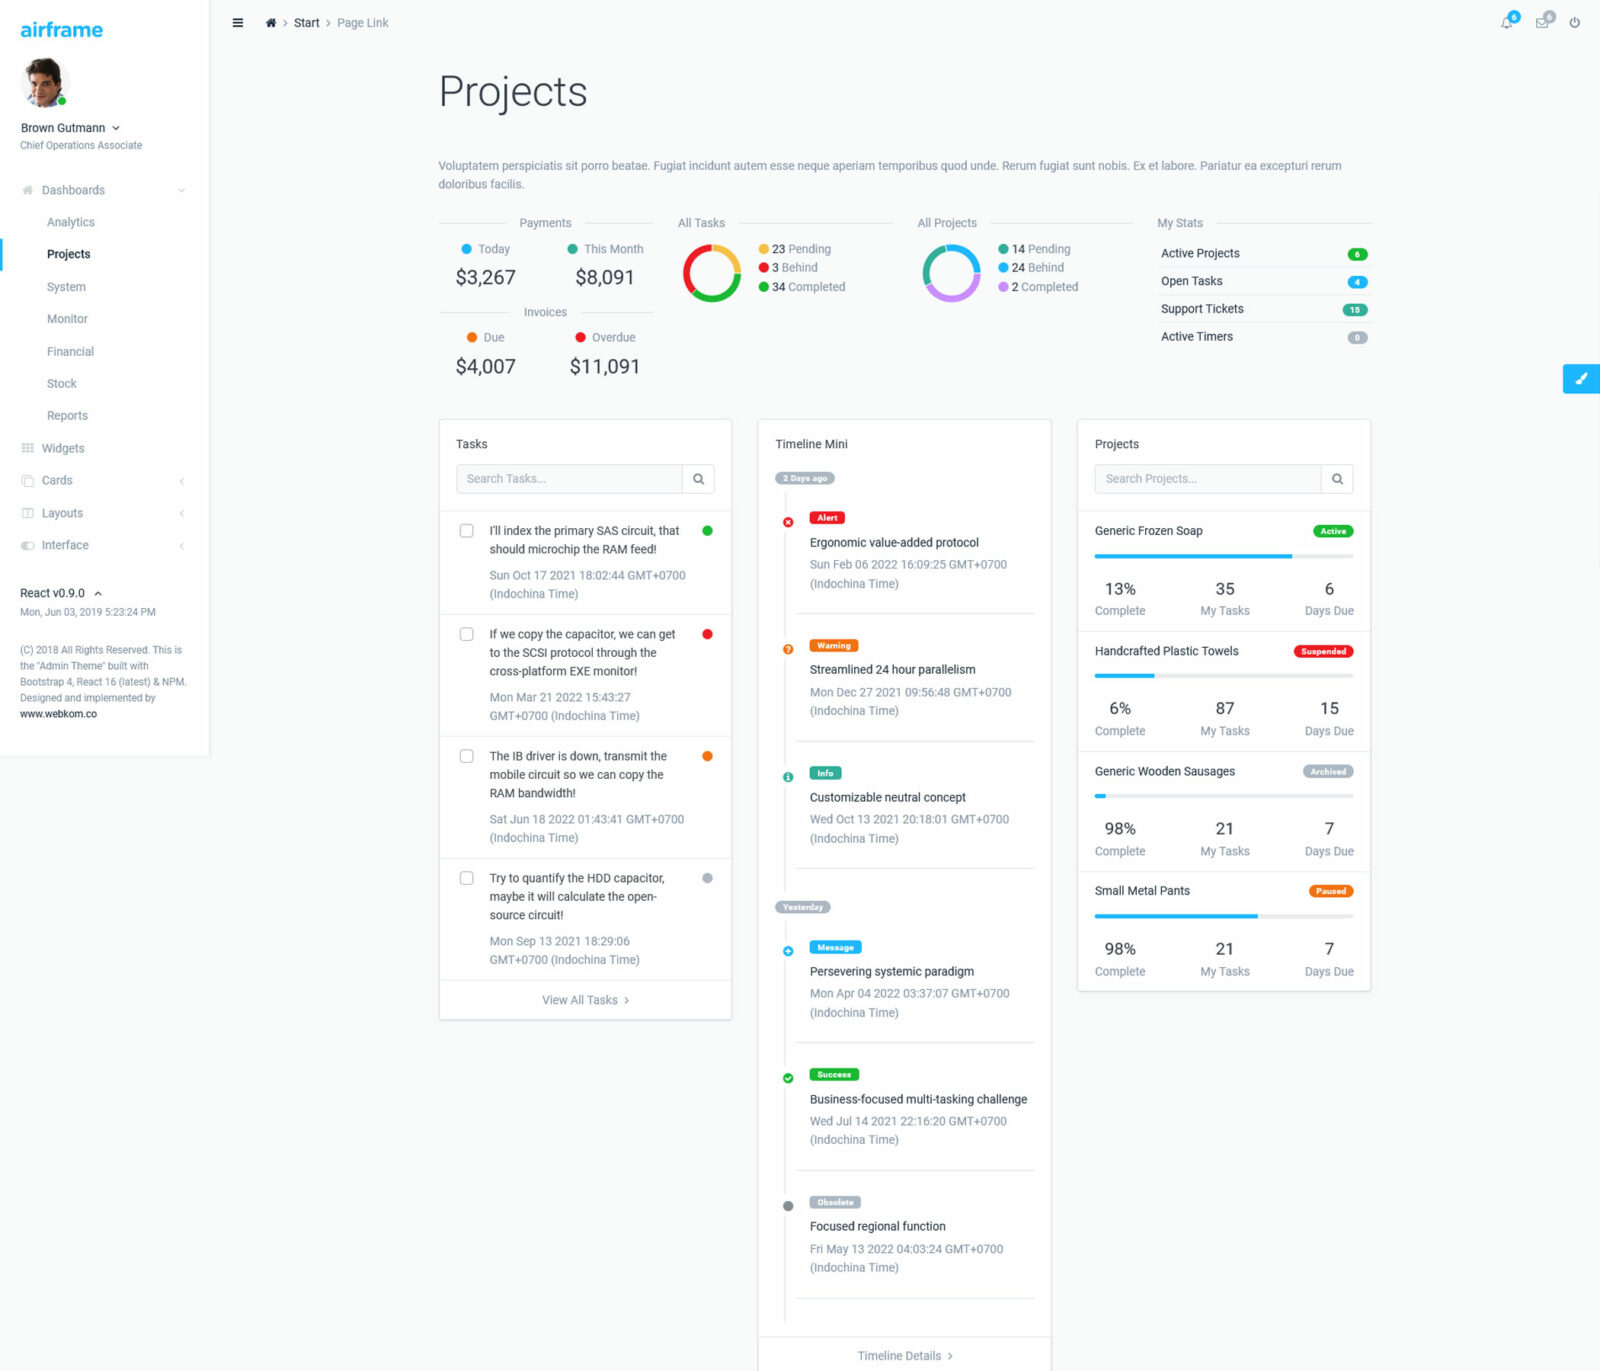Open the notifications bell icon

(x=1505, y=22)
